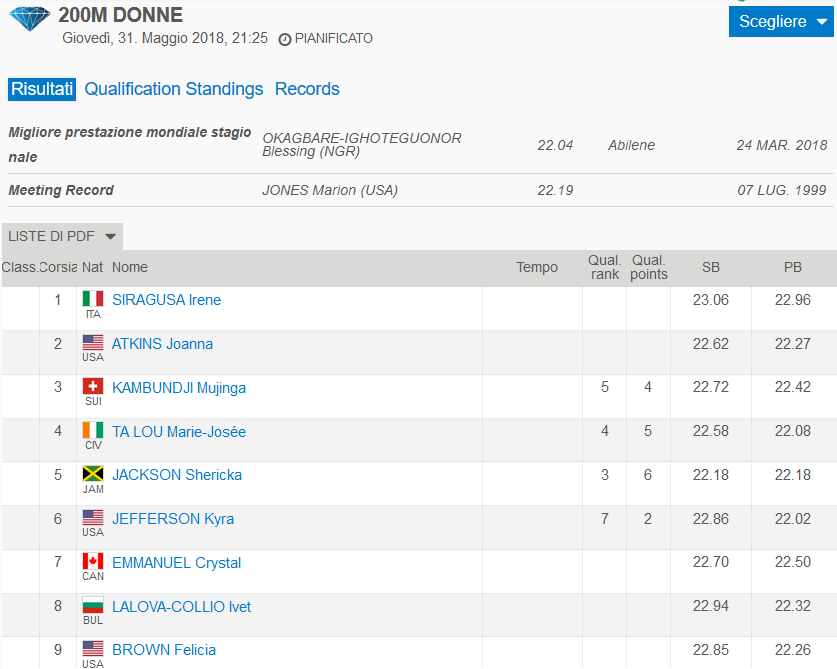The height and width of the screenshot is (669, 837).
Task: Click the Bulgarian flag for Lalova-Collio
Action: [93, 606]
